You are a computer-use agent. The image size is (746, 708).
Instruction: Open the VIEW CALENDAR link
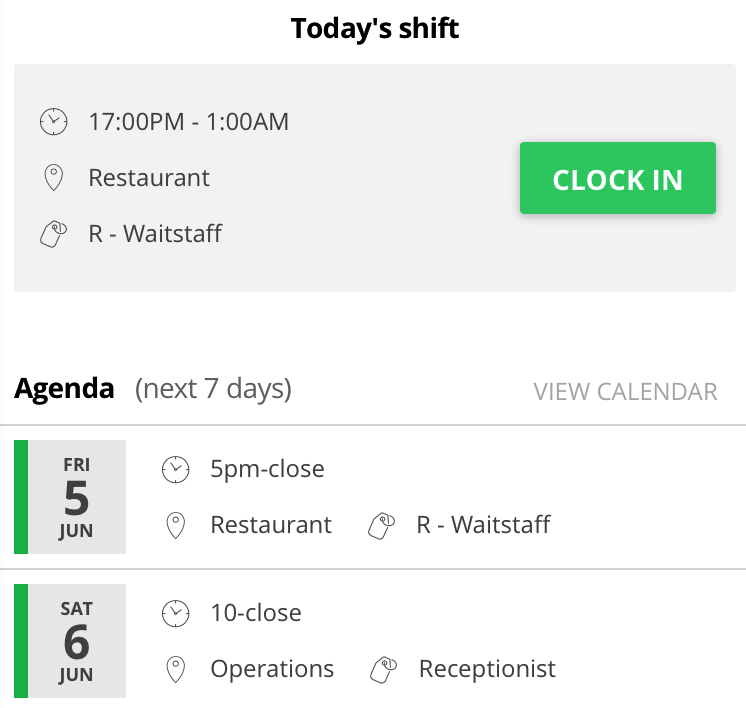pyautogui.click(x=625, y=392)
